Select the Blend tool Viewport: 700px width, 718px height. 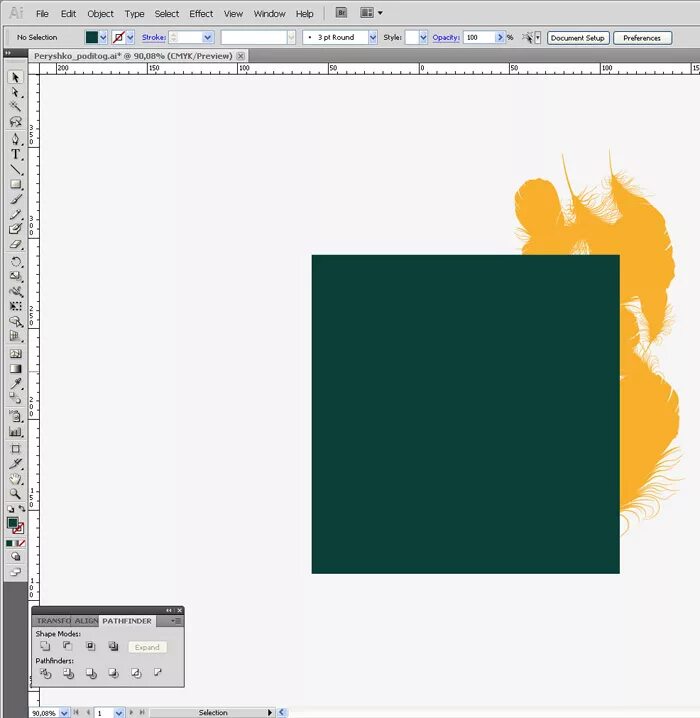click(x=15, y=398)
